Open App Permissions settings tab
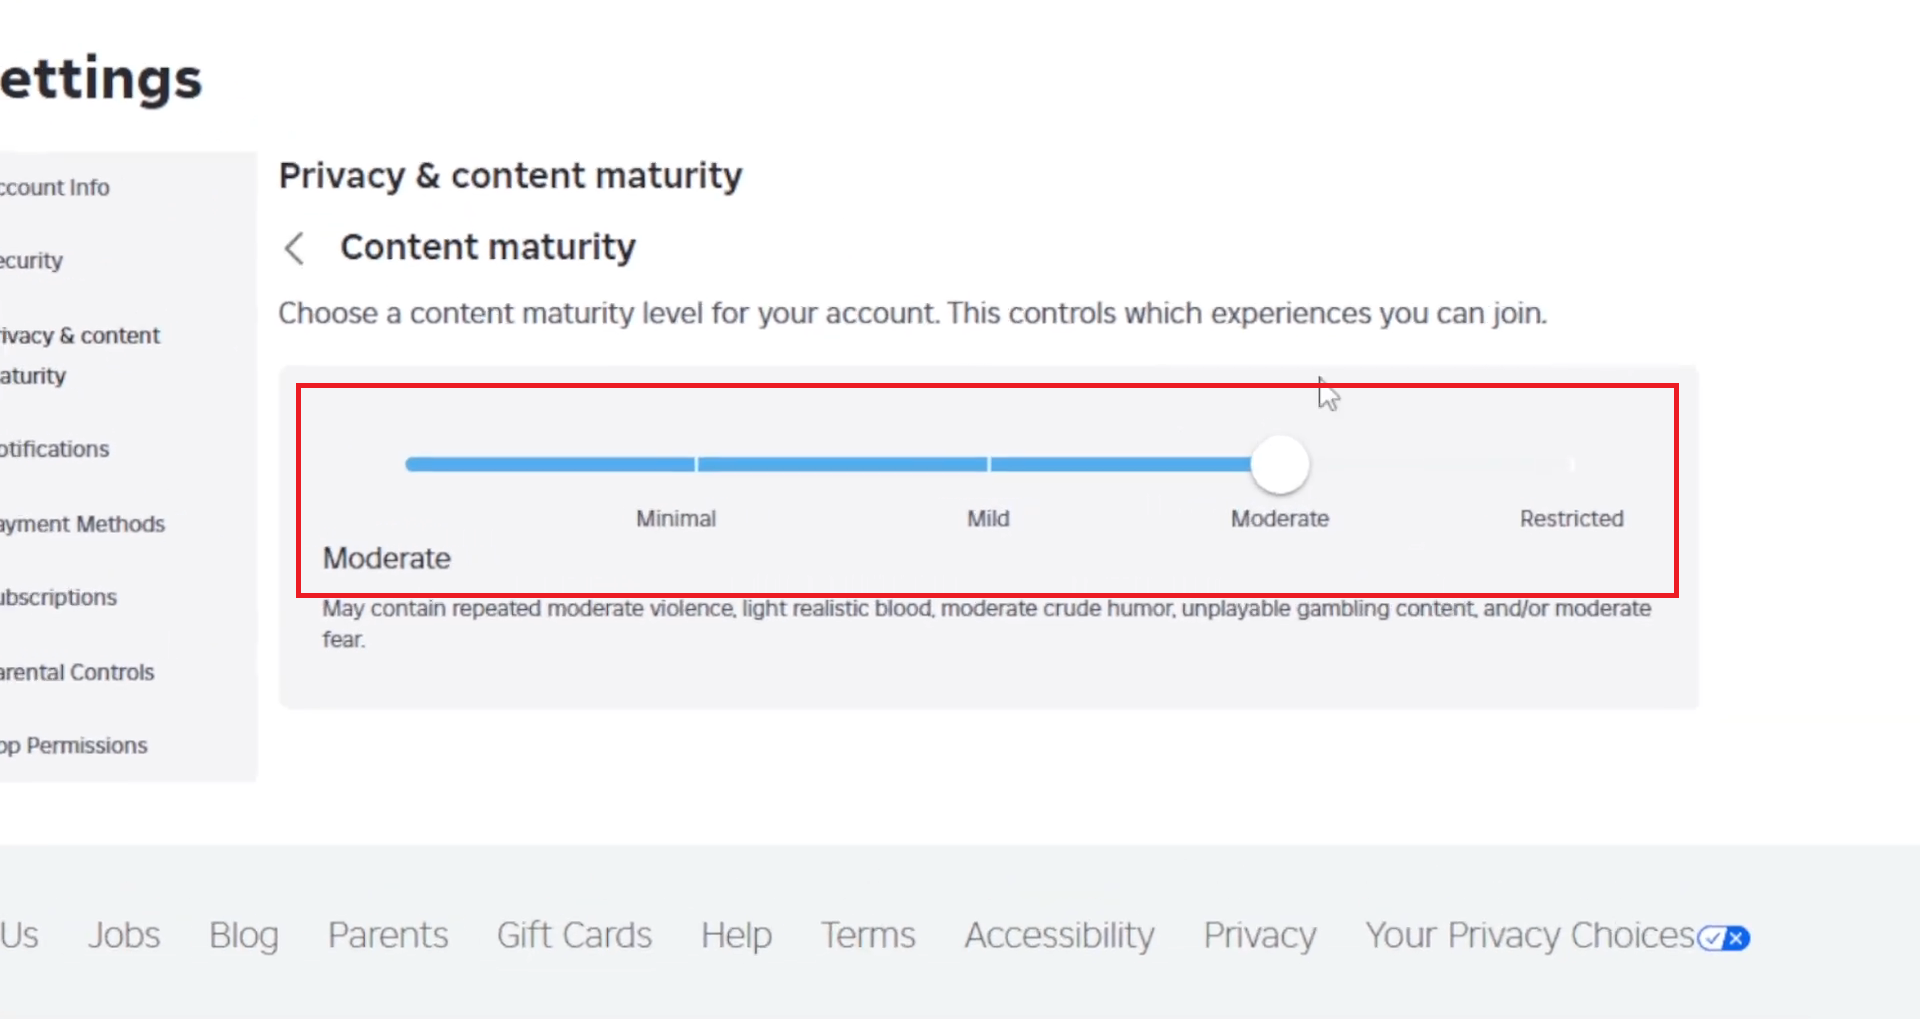1920x1019 pixels. pyautogui.click(x=74, y=746)
